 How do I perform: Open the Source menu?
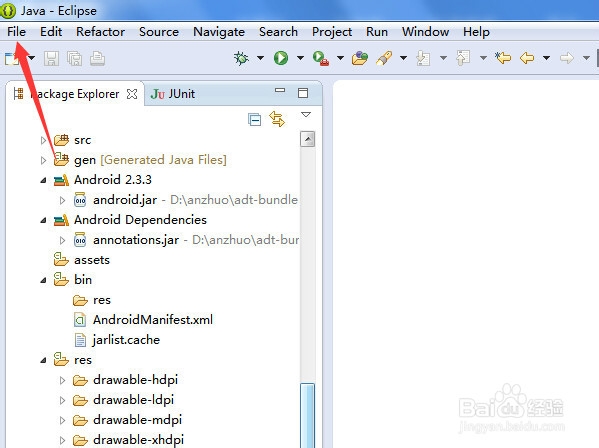pos(159,32)
